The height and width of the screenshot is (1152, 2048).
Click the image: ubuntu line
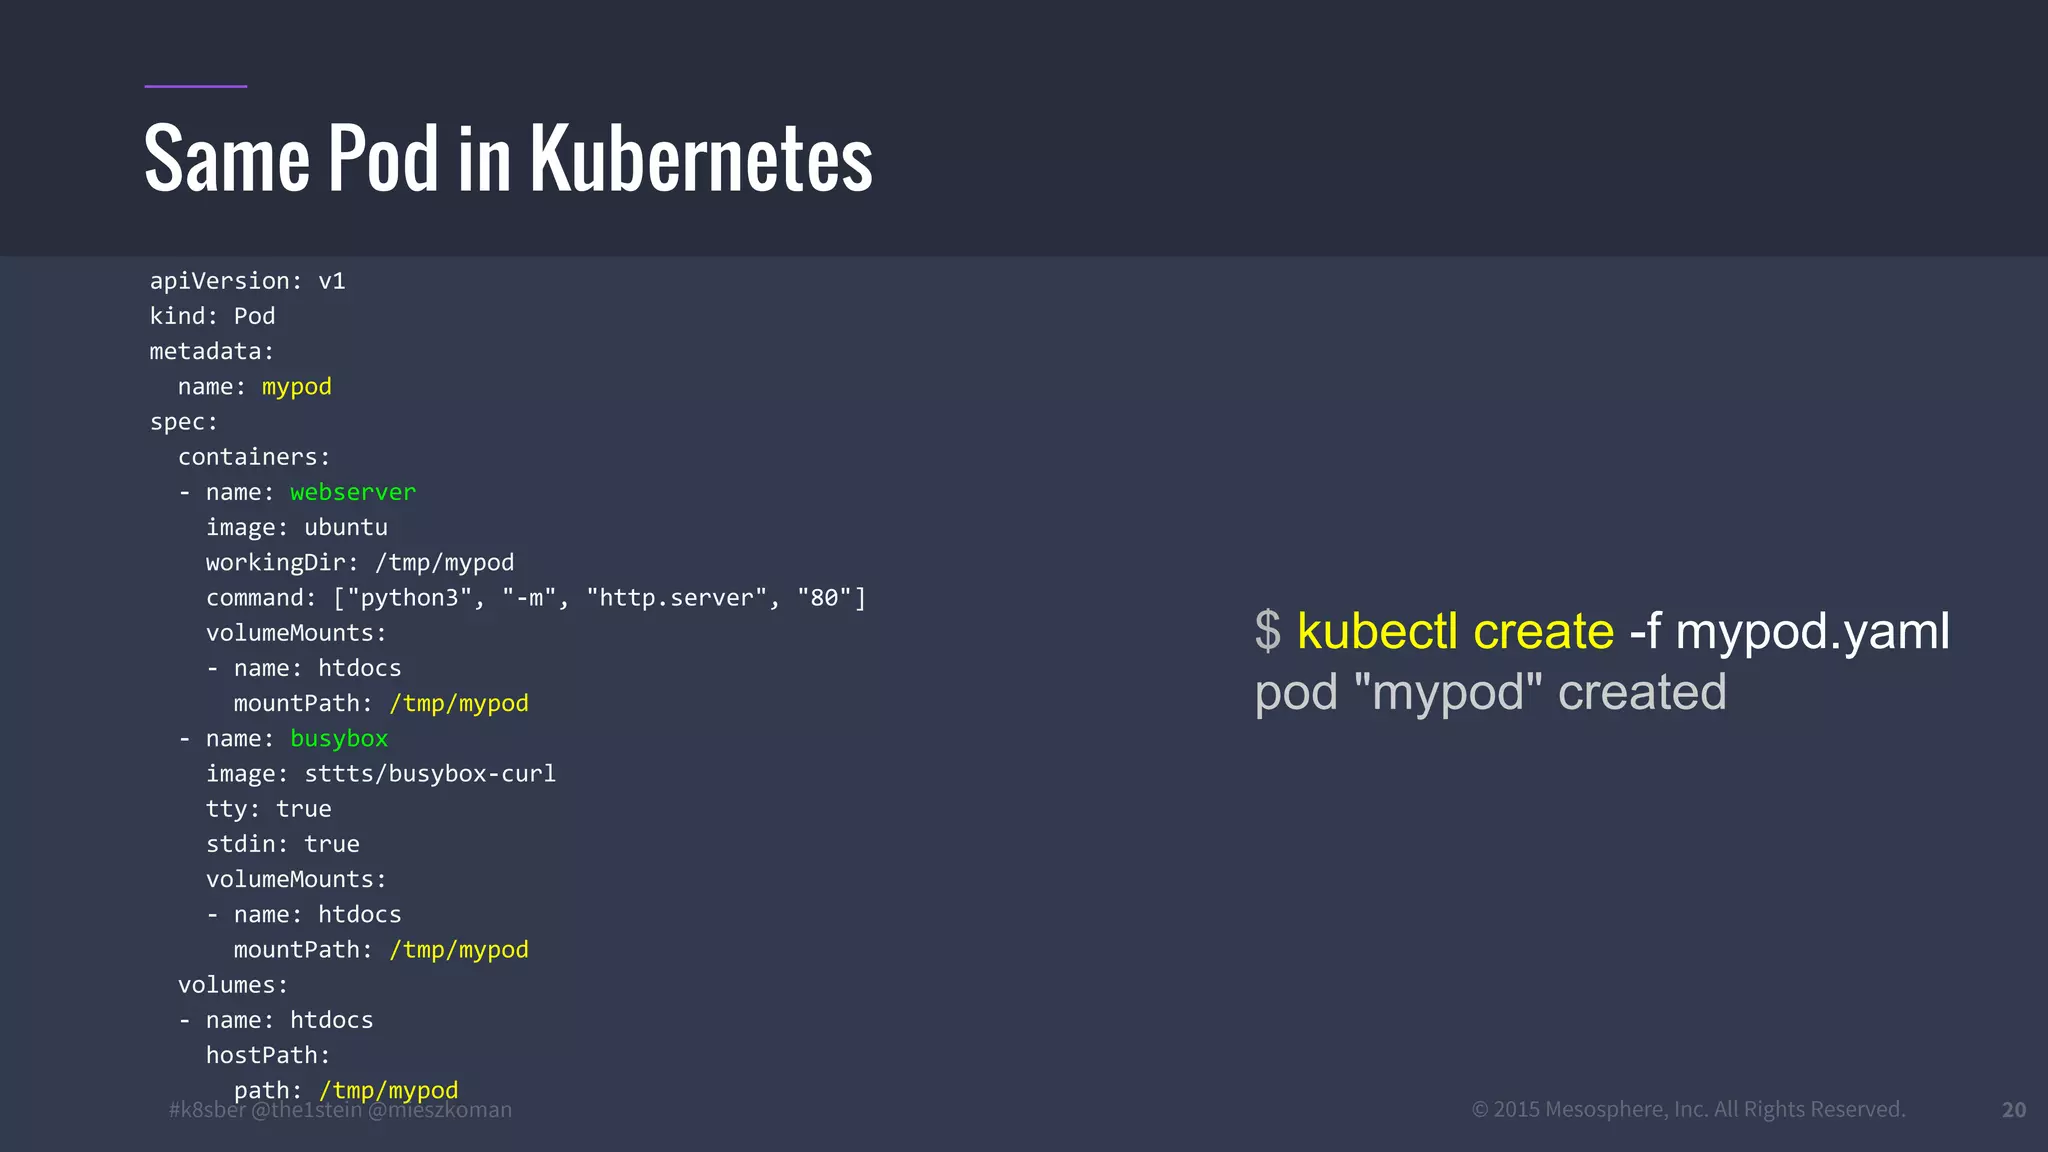pyautogui.click(x=296, y=527)
